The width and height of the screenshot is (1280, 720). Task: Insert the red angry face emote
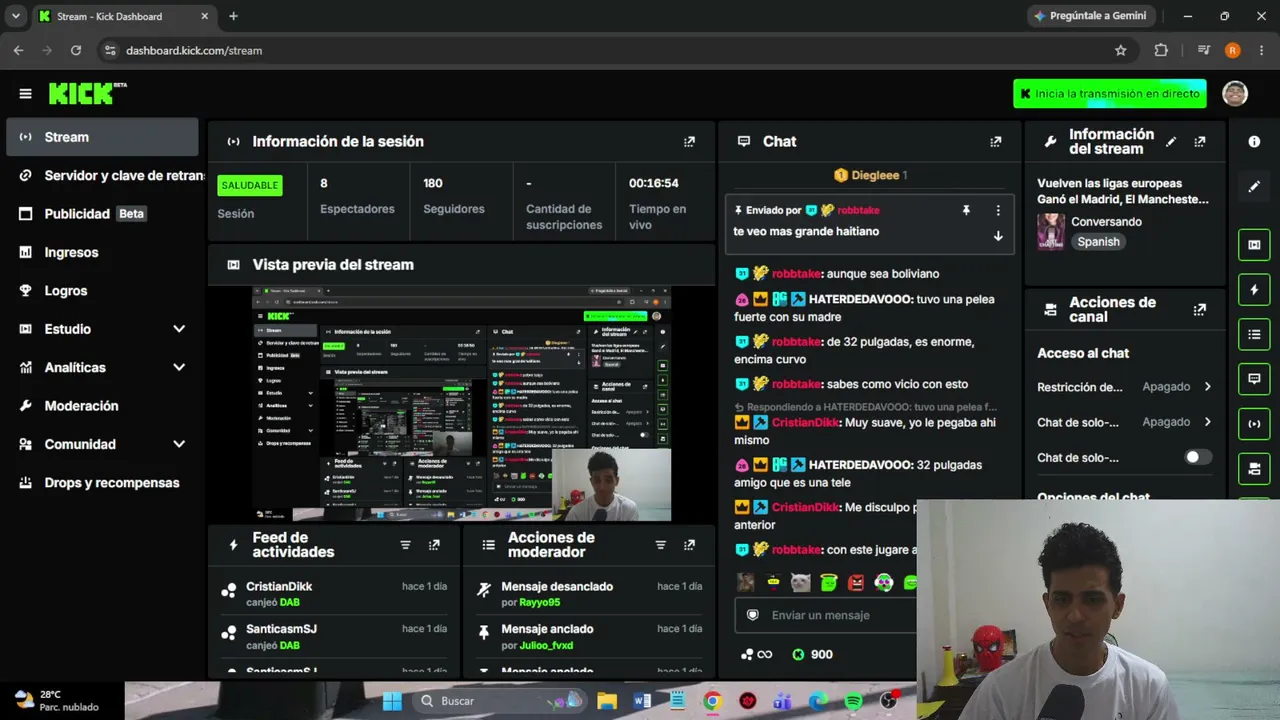coord(856,582)
